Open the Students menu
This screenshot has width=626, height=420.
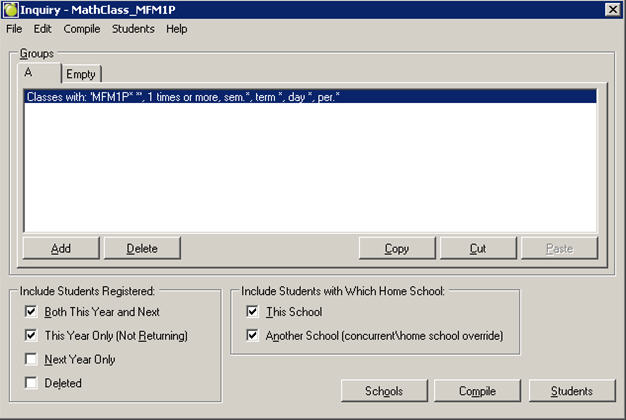tap(133, 29)
